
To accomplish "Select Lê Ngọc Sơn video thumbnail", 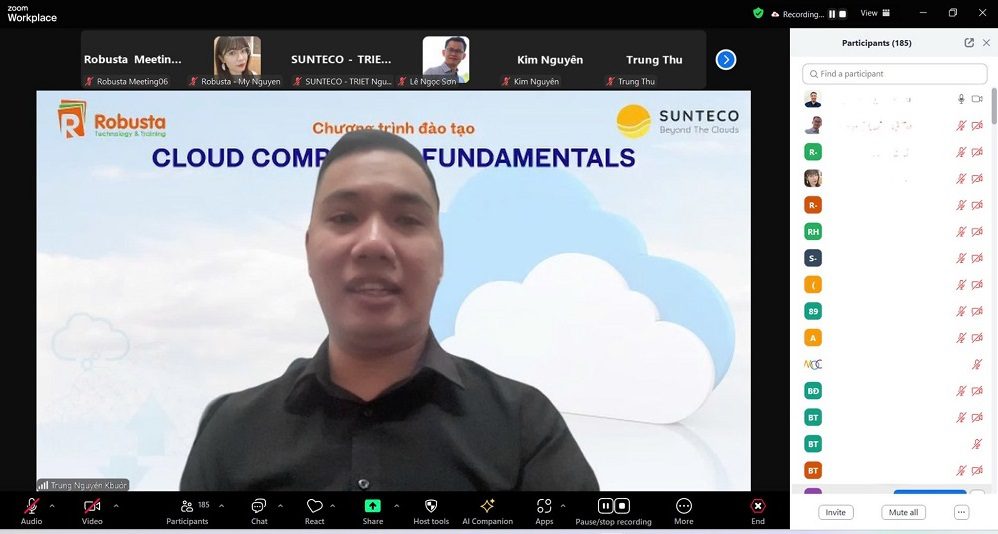I will (446, 60).
